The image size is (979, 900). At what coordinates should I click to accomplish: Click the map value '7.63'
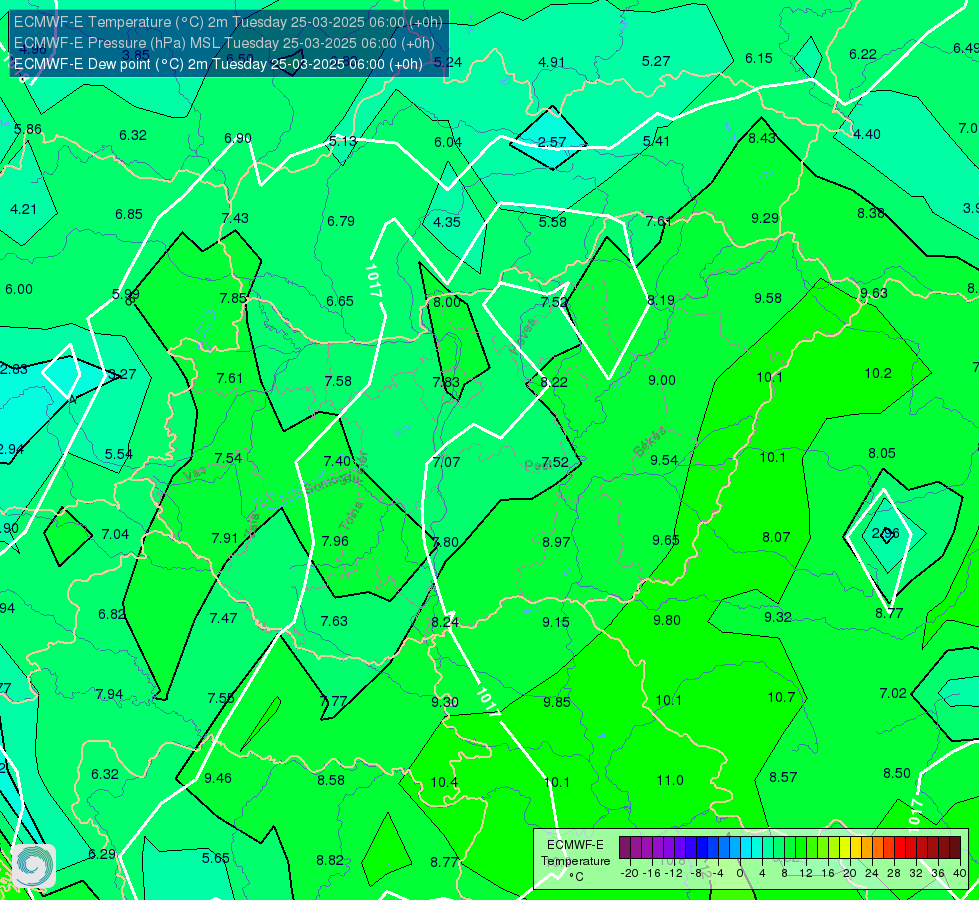334,621
